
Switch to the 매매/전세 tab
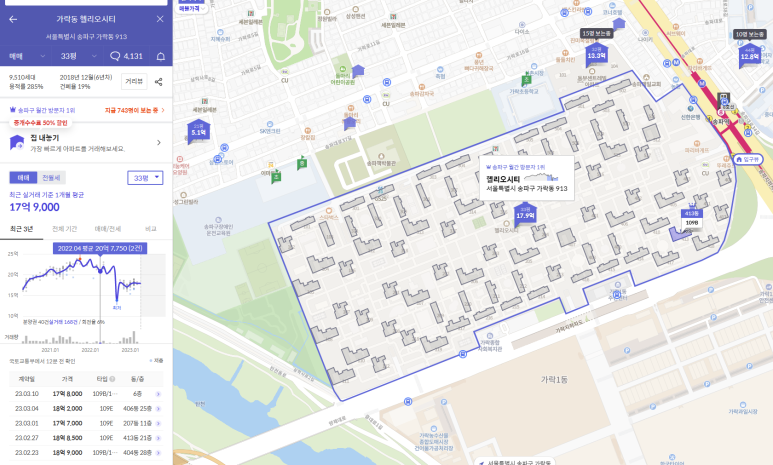click(x=108, y=229)
